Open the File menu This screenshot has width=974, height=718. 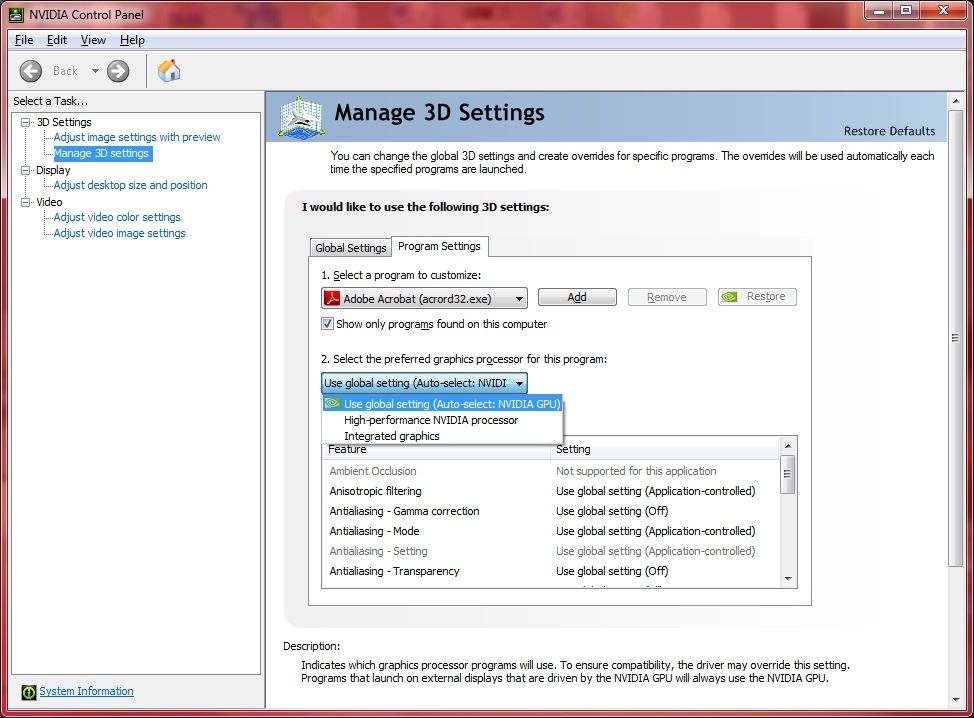click(24, 40)
